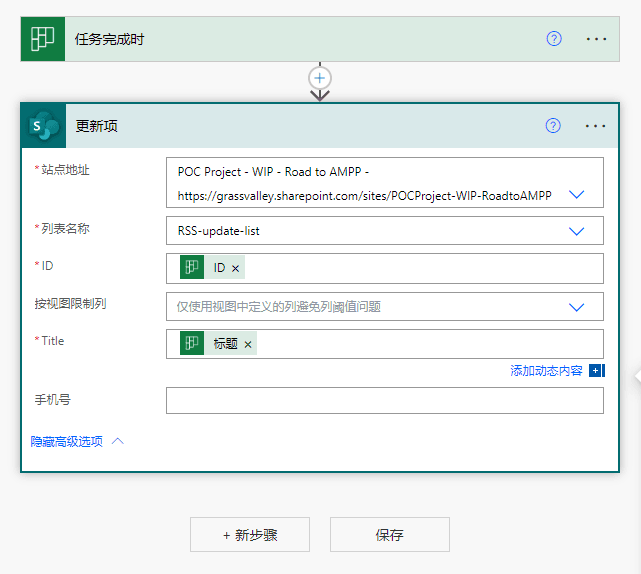
Task: Click the 手机号 input field
Action: click(x=384, y=401)
